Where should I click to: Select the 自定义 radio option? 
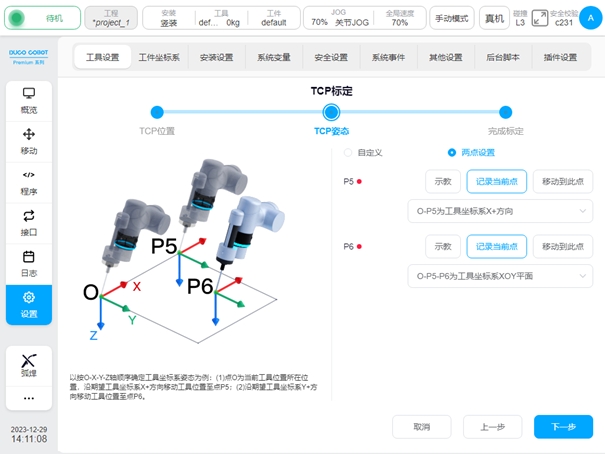[348, 153]
